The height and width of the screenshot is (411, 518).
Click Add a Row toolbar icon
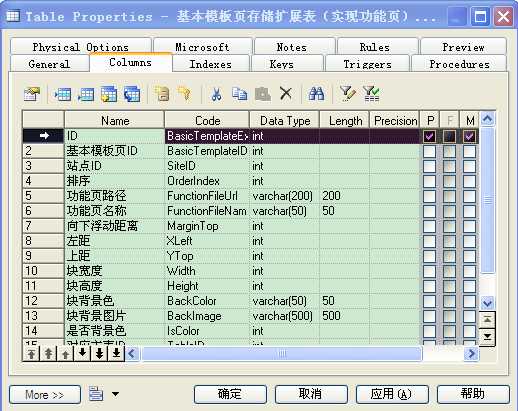86,94
